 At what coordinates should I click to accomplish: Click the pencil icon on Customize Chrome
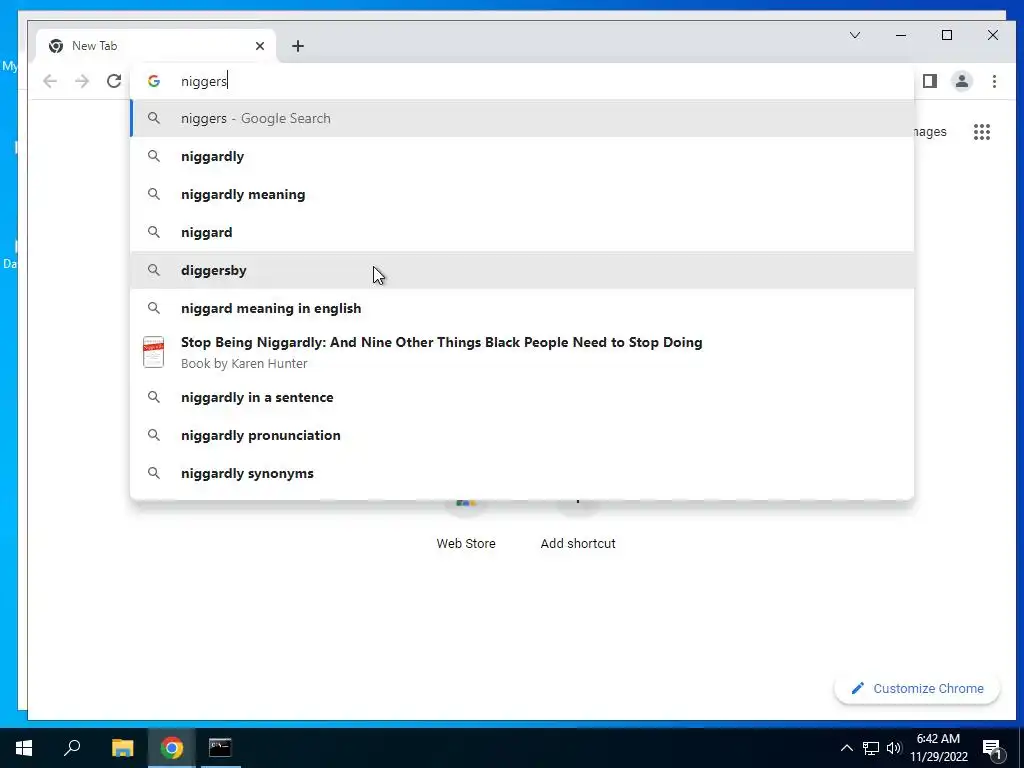(857, 688)
